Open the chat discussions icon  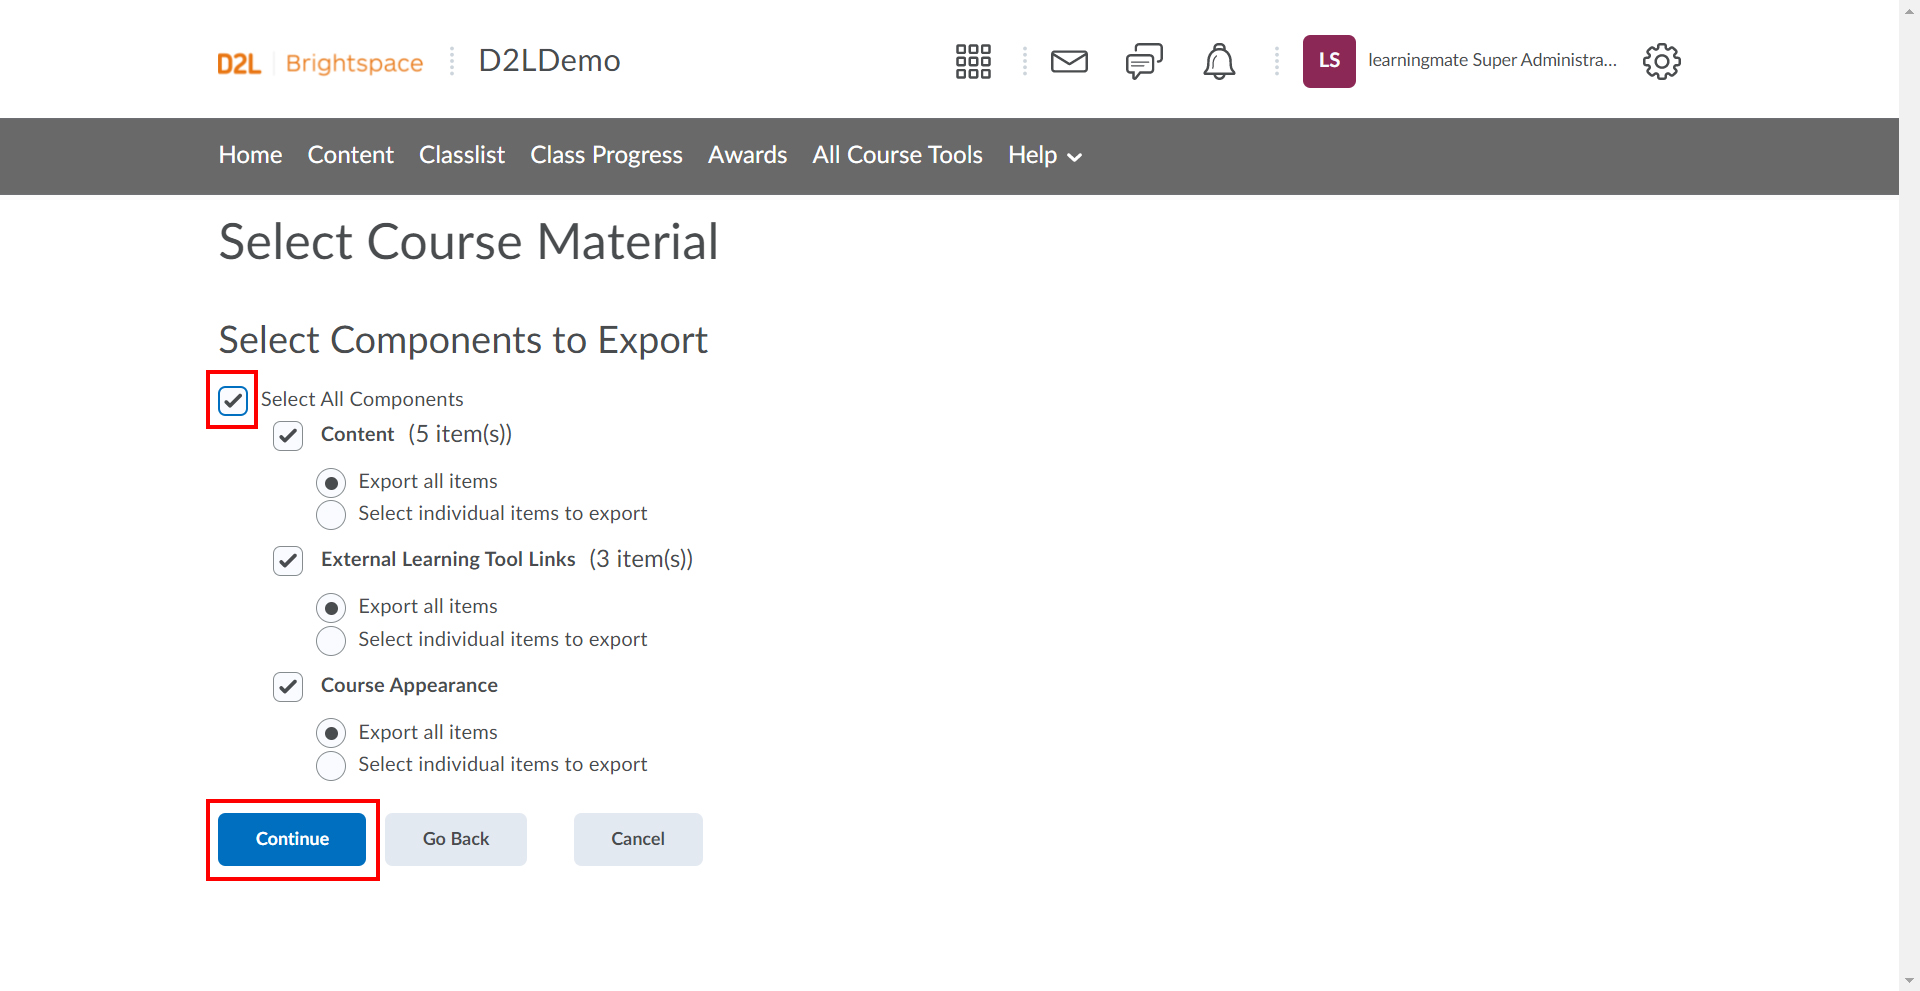[1143, 60]
